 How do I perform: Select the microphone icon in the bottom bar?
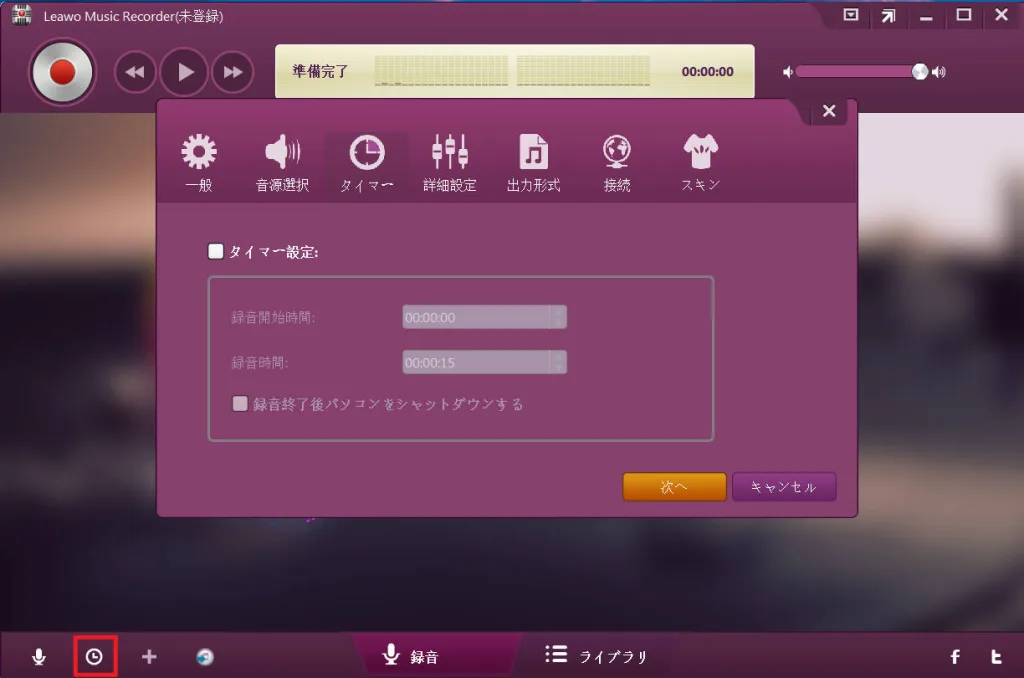pos(39,655)
